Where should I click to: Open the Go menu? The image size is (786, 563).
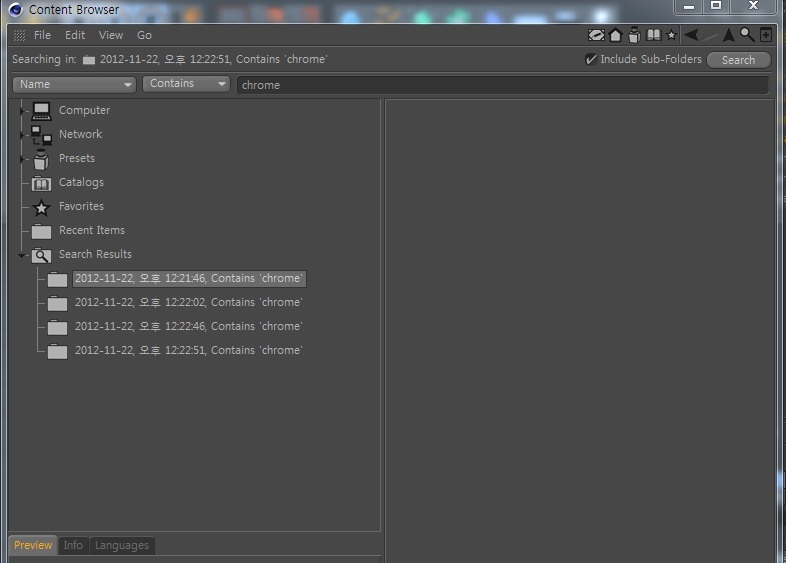[x=144, y=35]
